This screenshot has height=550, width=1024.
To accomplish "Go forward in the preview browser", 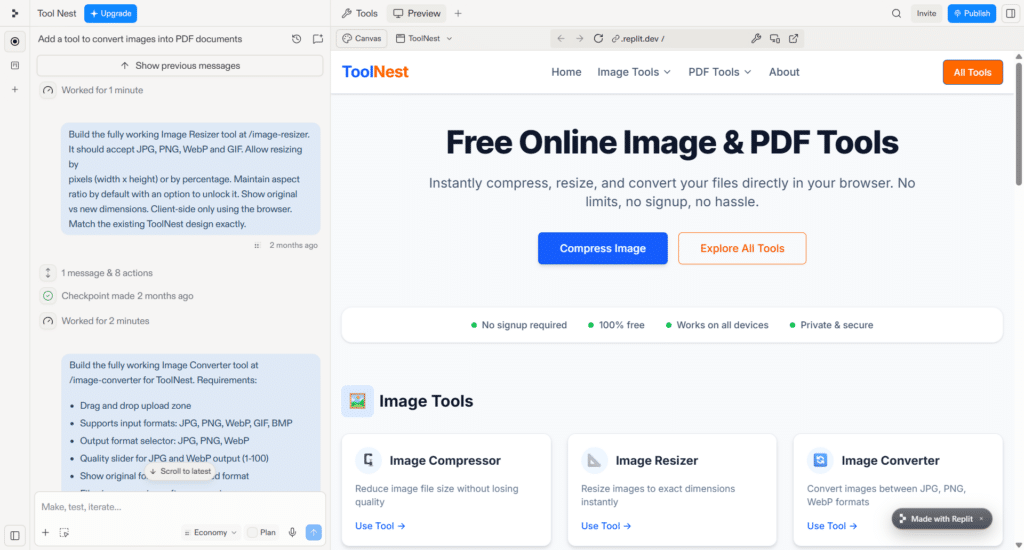I will 579,39.
